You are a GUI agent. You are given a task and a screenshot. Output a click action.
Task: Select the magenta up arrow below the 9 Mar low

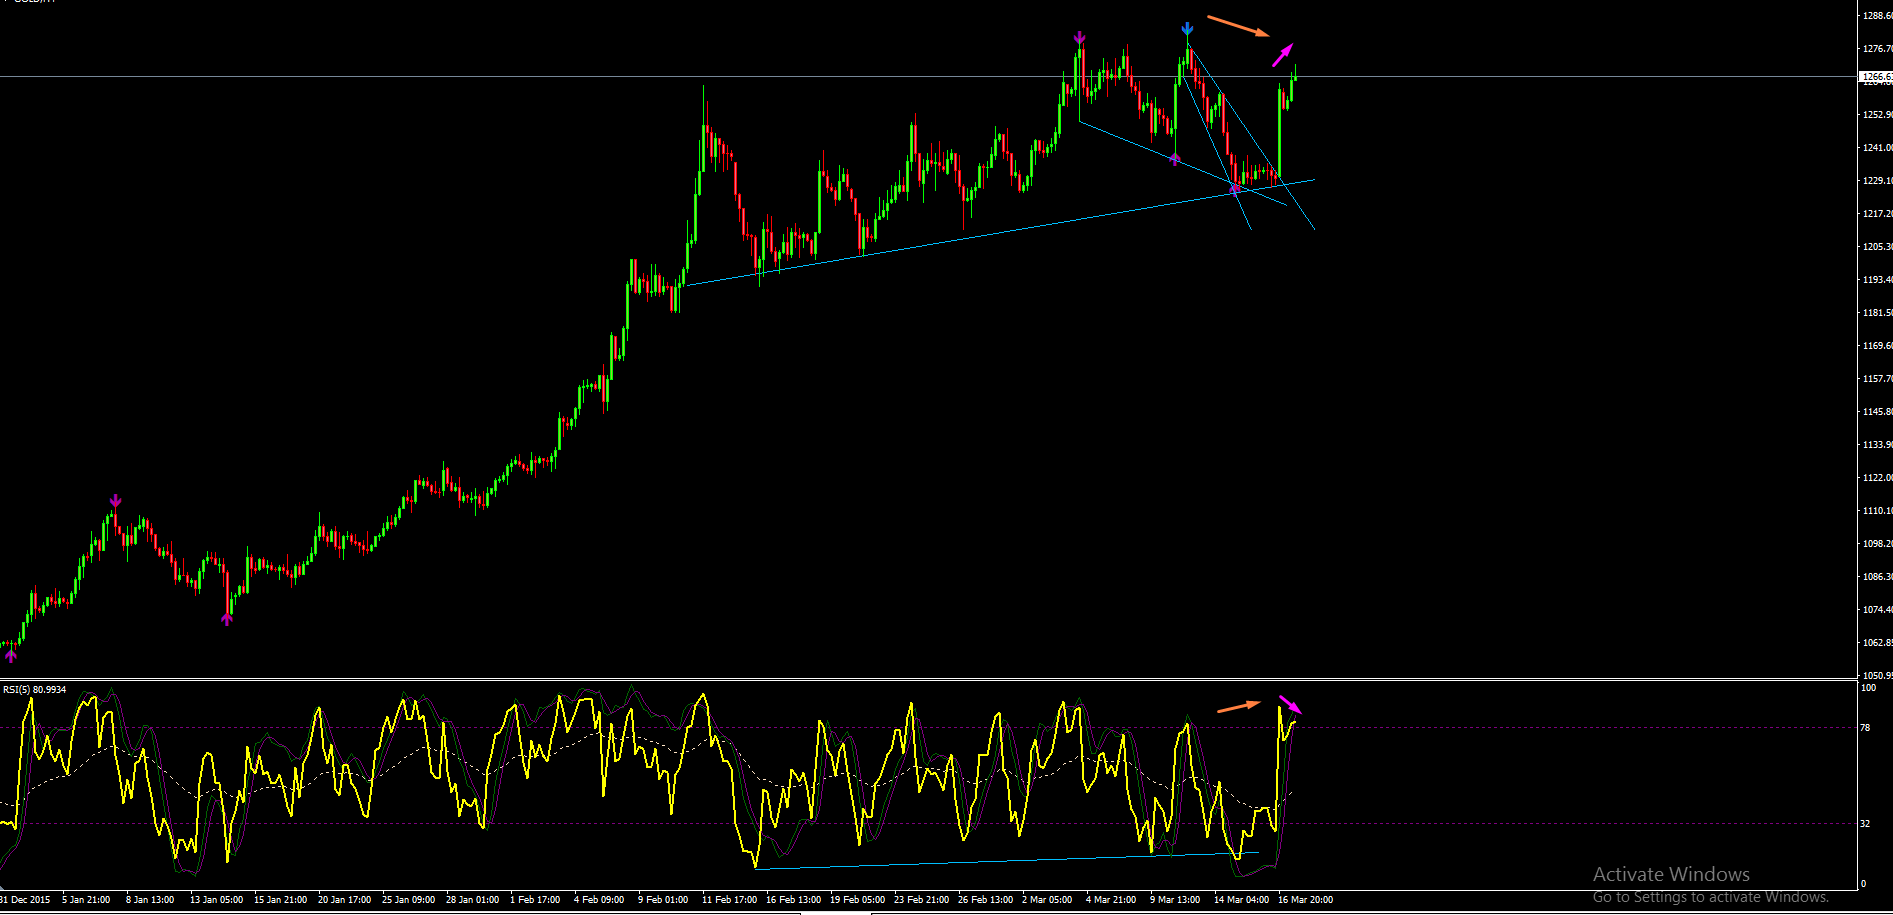coord(1175,158)
